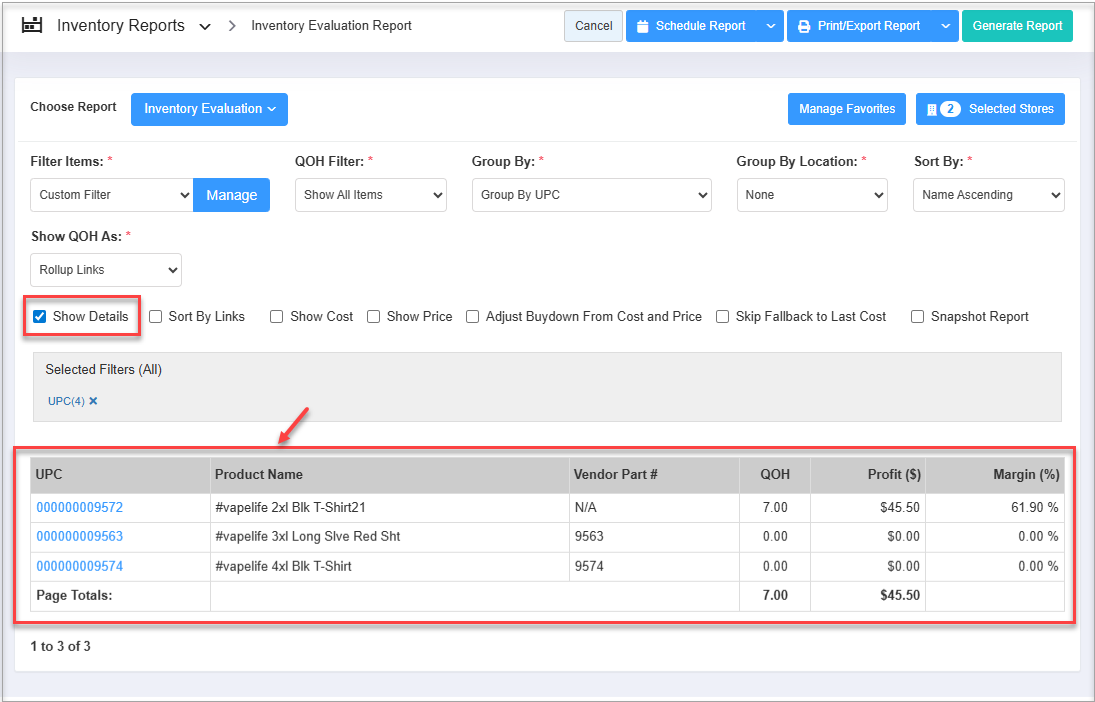Expand the Inventory Reports title chevron
The image size is (1095, 702).
[205, 27]
